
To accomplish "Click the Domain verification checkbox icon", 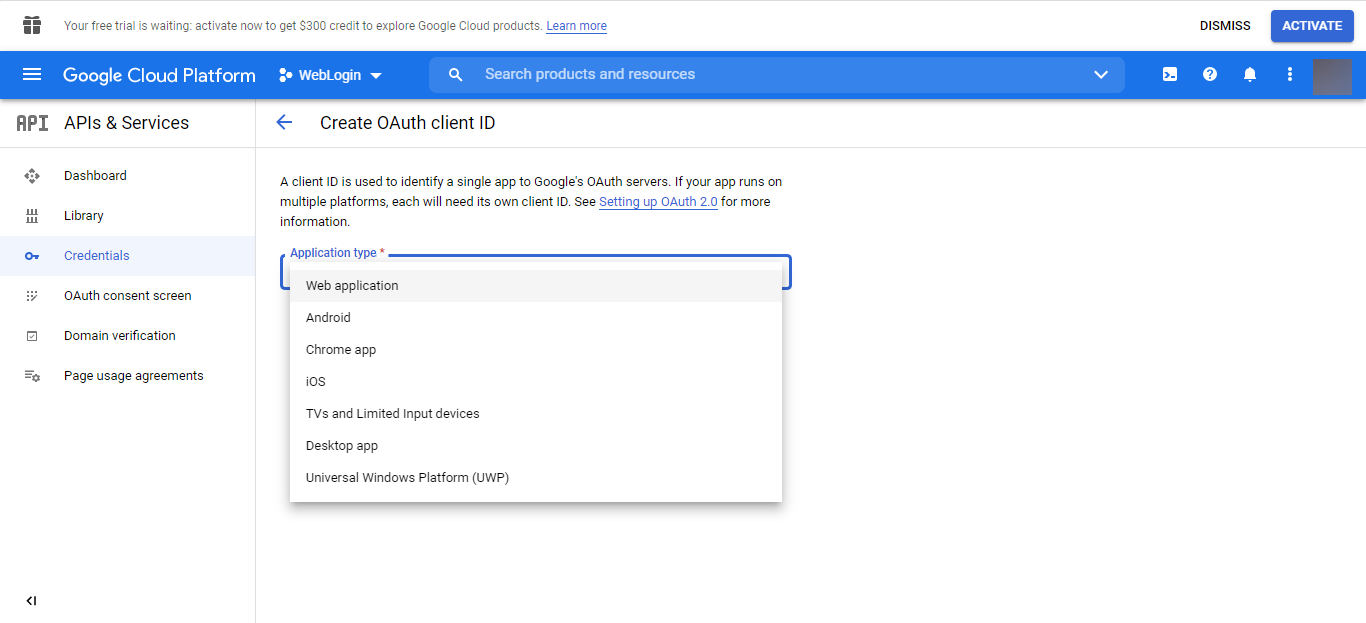I will [32, 336].
